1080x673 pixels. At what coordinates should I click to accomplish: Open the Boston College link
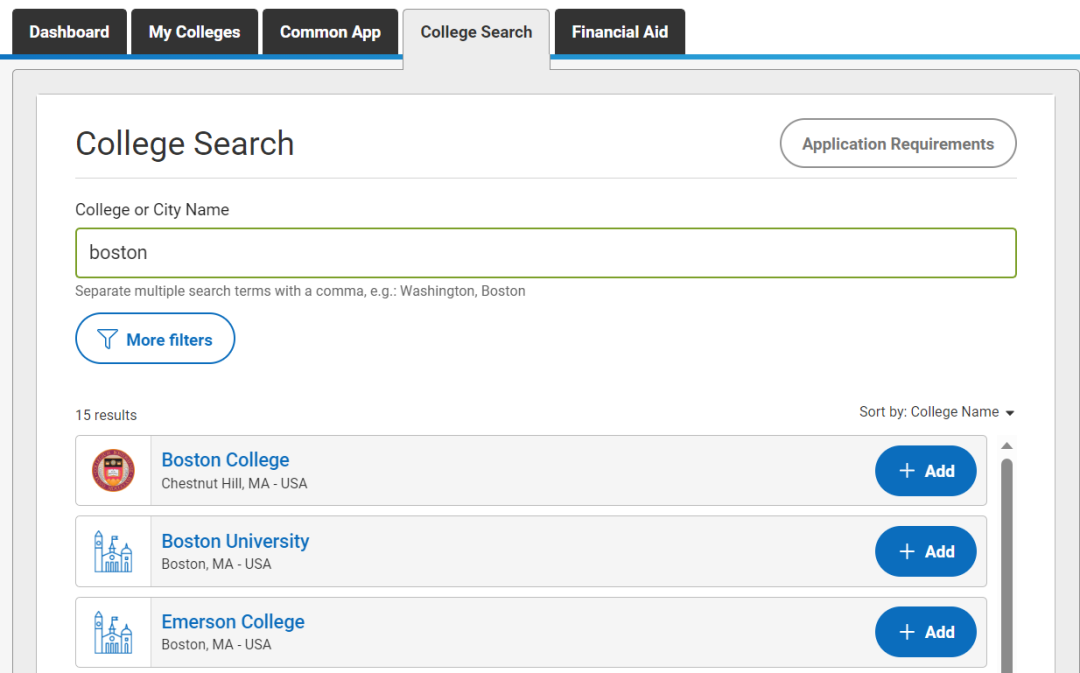[225, 460]
